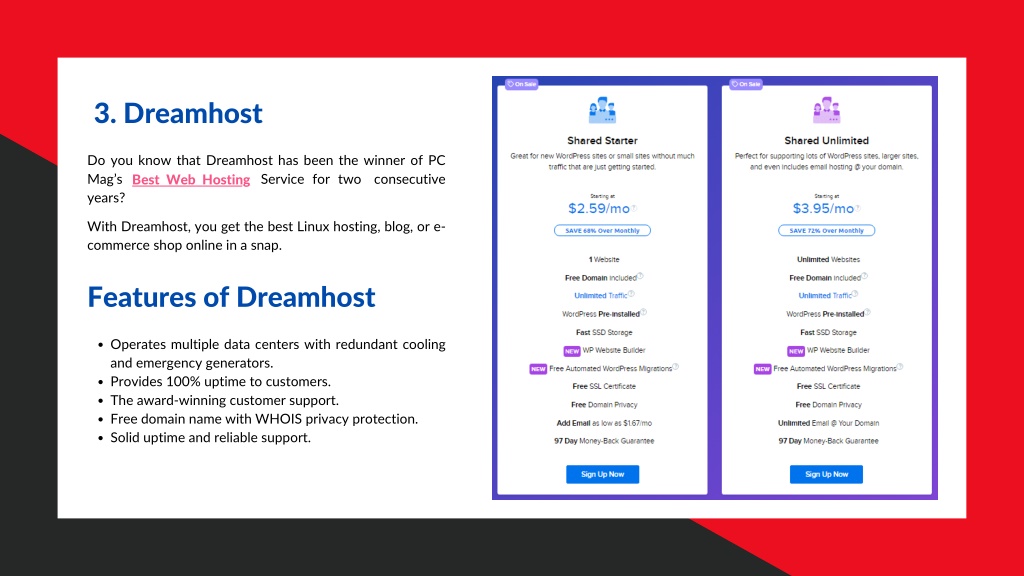Click the '$3.95/mo' price
Viewport: 1024px width, 576px height.
(x=823, y=208)
